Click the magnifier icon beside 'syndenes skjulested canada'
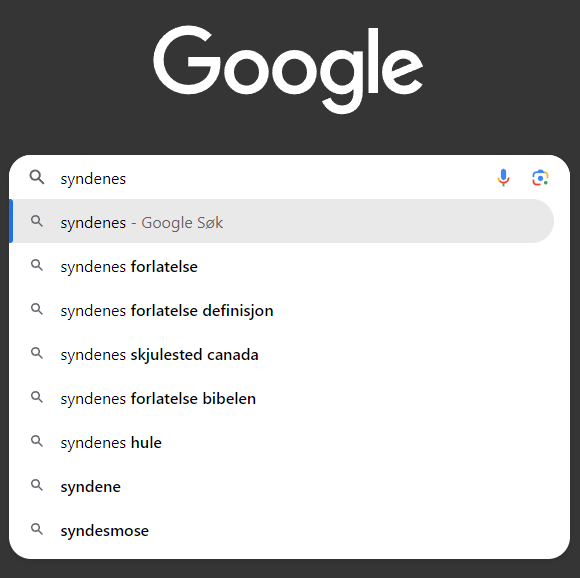This screenshot has width=580, height=578. [37, 353]
